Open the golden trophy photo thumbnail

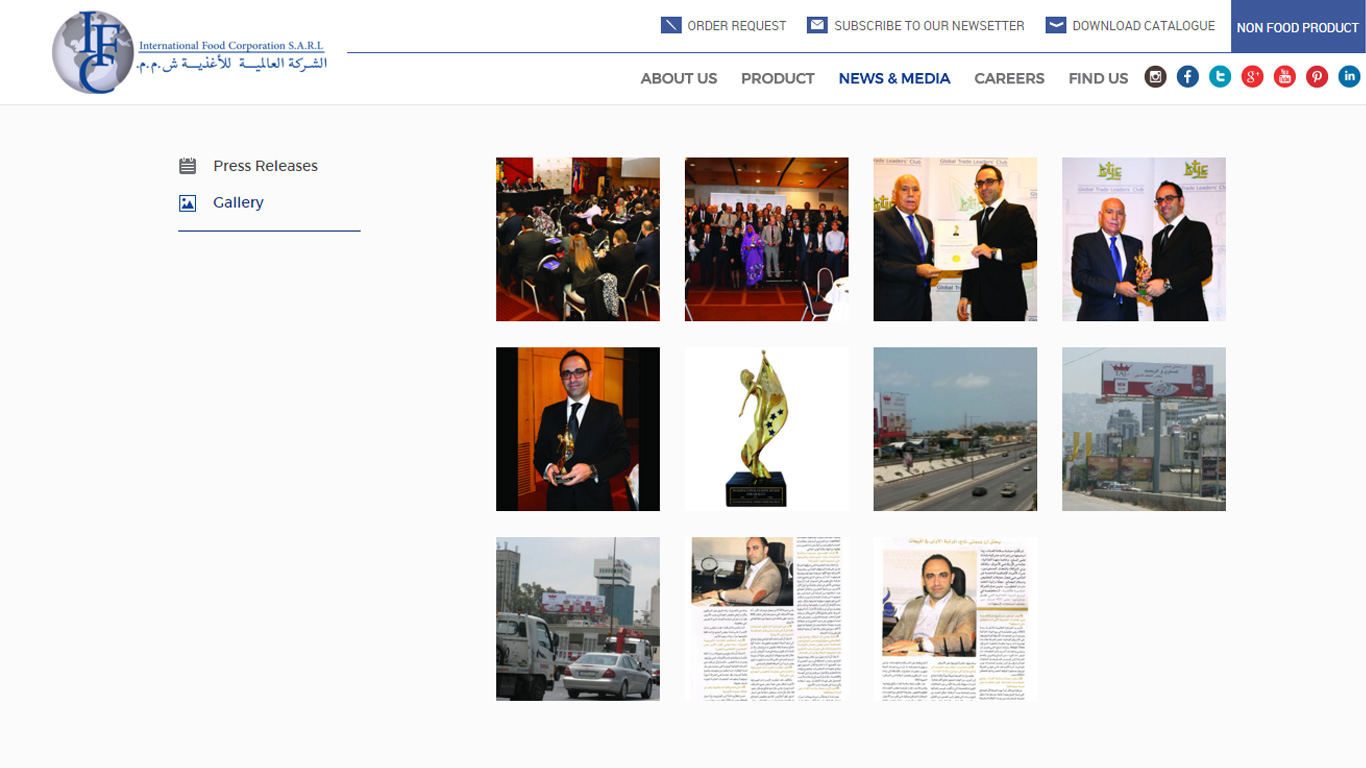click(766, 429)
